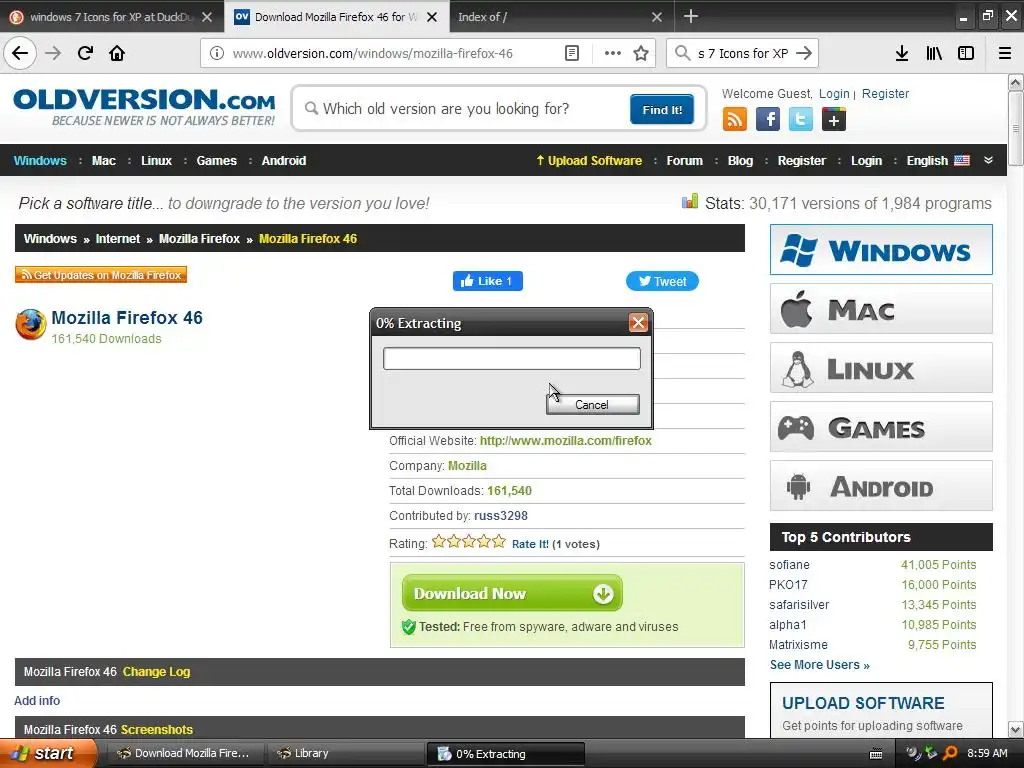1024x768 pixels.
Task: Open the Games category sidebar banner
Action: [881, 426]
